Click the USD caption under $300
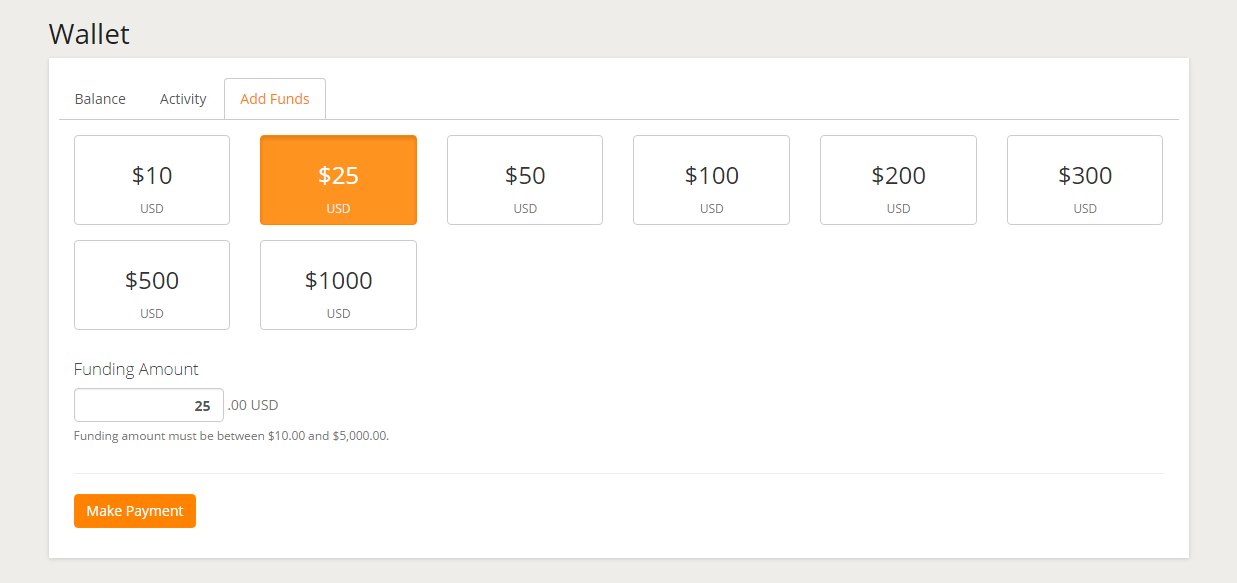Image resolution: width=1237 pixels, height=583 pixels. click(1085, 209)
